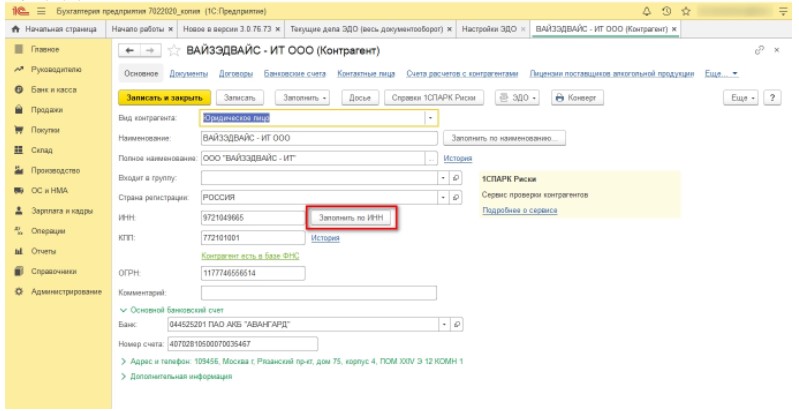Open the Операции section
Image resolution: width=799 pixels, height=411 pixels.
48,231
